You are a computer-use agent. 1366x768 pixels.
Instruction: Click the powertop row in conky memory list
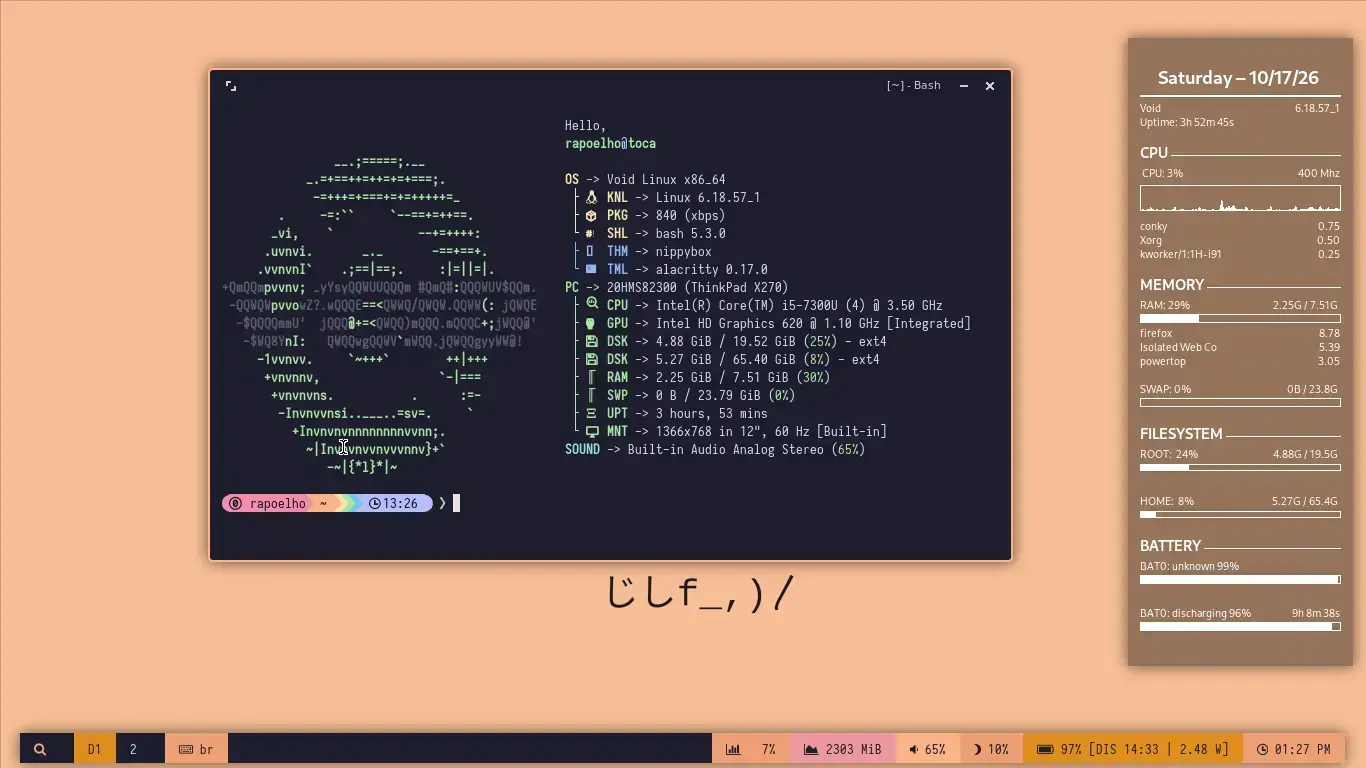[x=1240, y=361]
